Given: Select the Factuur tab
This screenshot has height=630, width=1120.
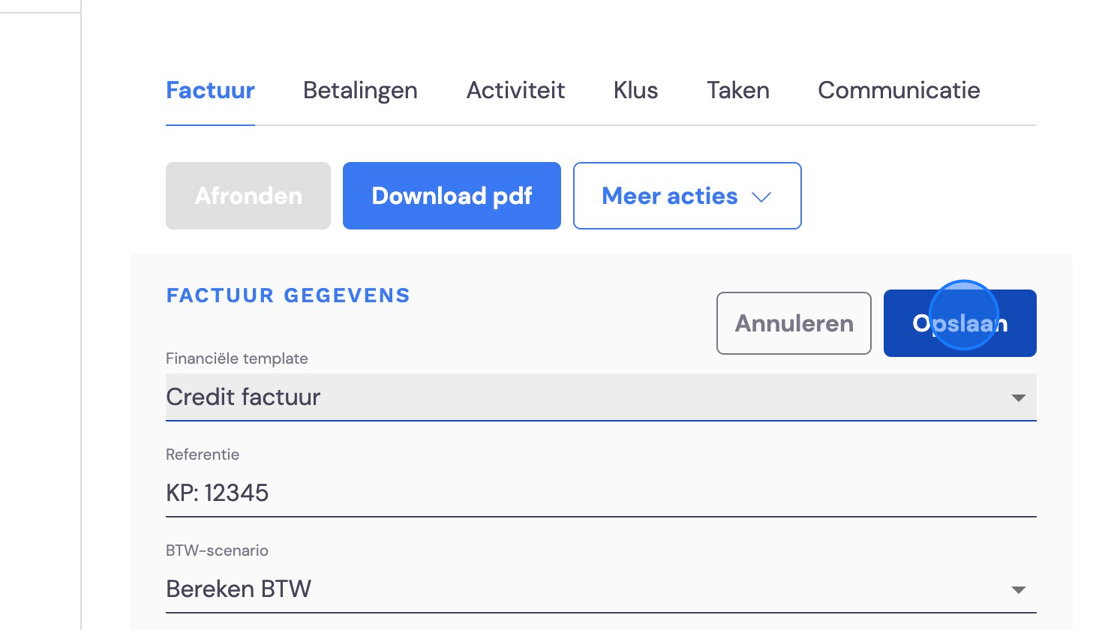Looking at the screenshot, I should (210, 91).
